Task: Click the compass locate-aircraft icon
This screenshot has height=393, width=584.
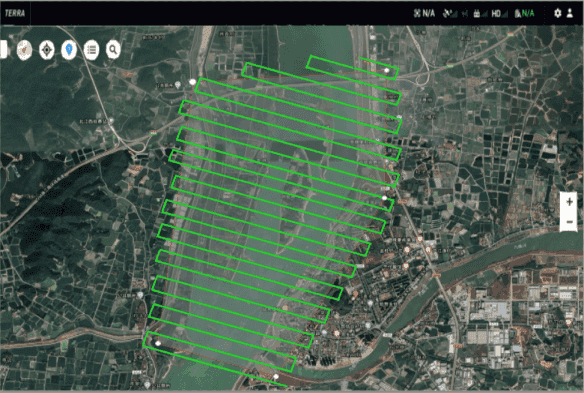Action: pyautogui.click(x=47, y=50)
